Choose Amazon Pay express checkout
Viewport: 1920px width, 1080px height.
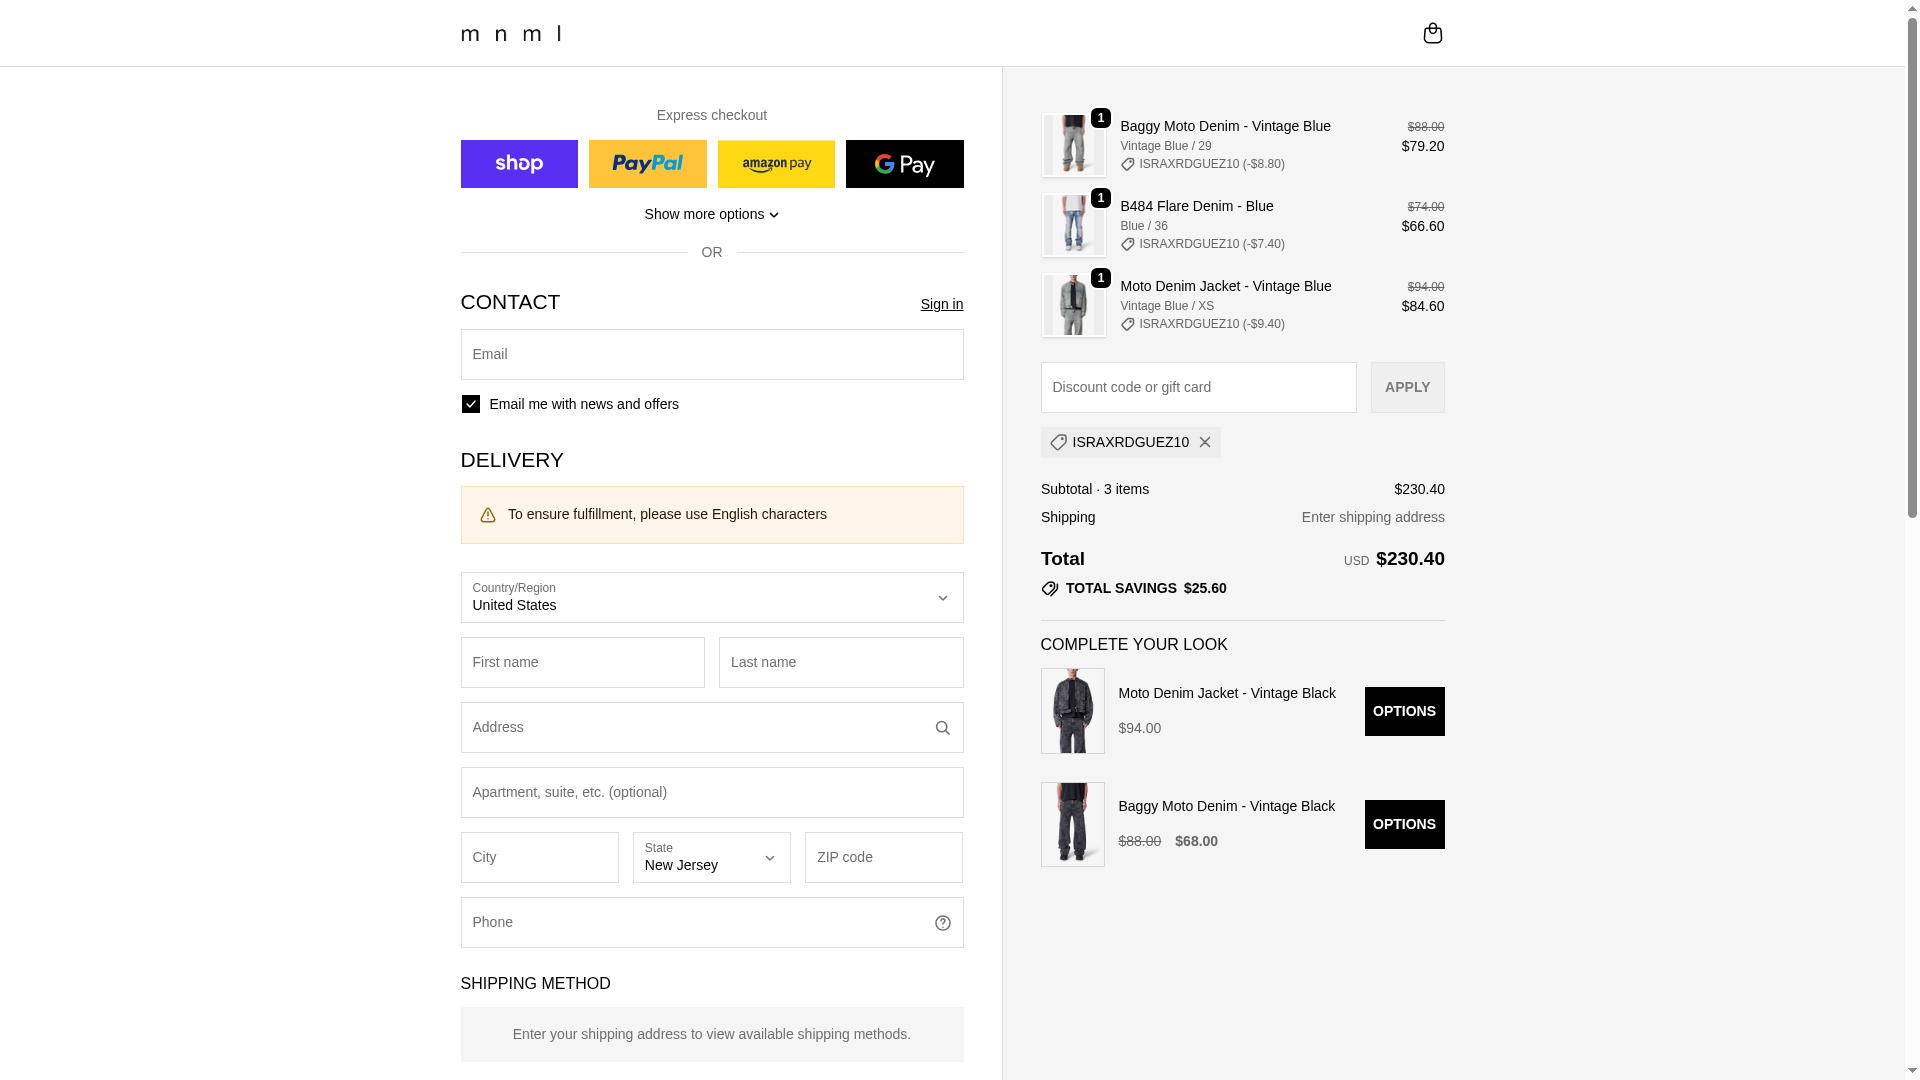(776, 164)
